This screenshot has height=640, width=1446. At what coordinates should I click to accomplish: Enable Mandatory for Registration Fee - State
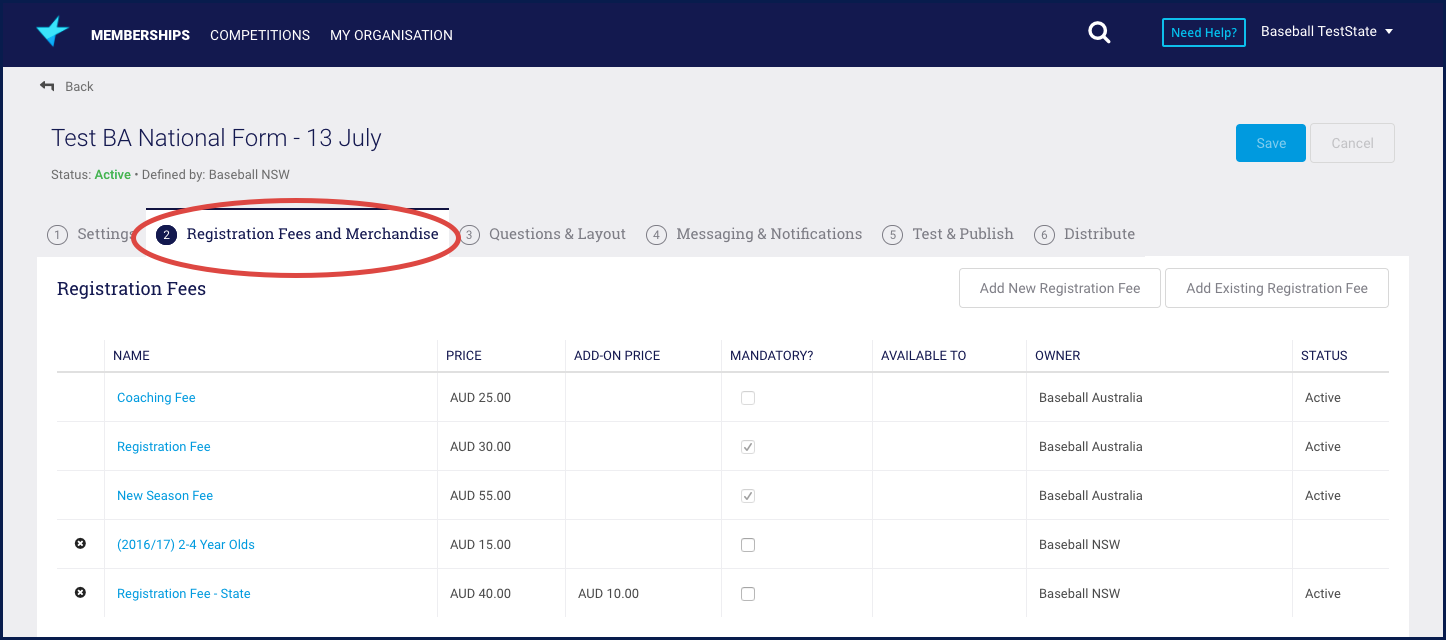pyautogui.click(x=748, y=594)
